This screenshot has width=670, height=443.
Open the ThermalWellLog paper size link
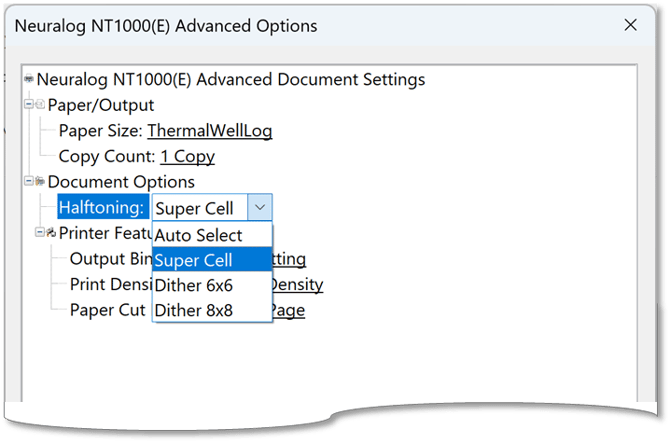coord(209,131)
